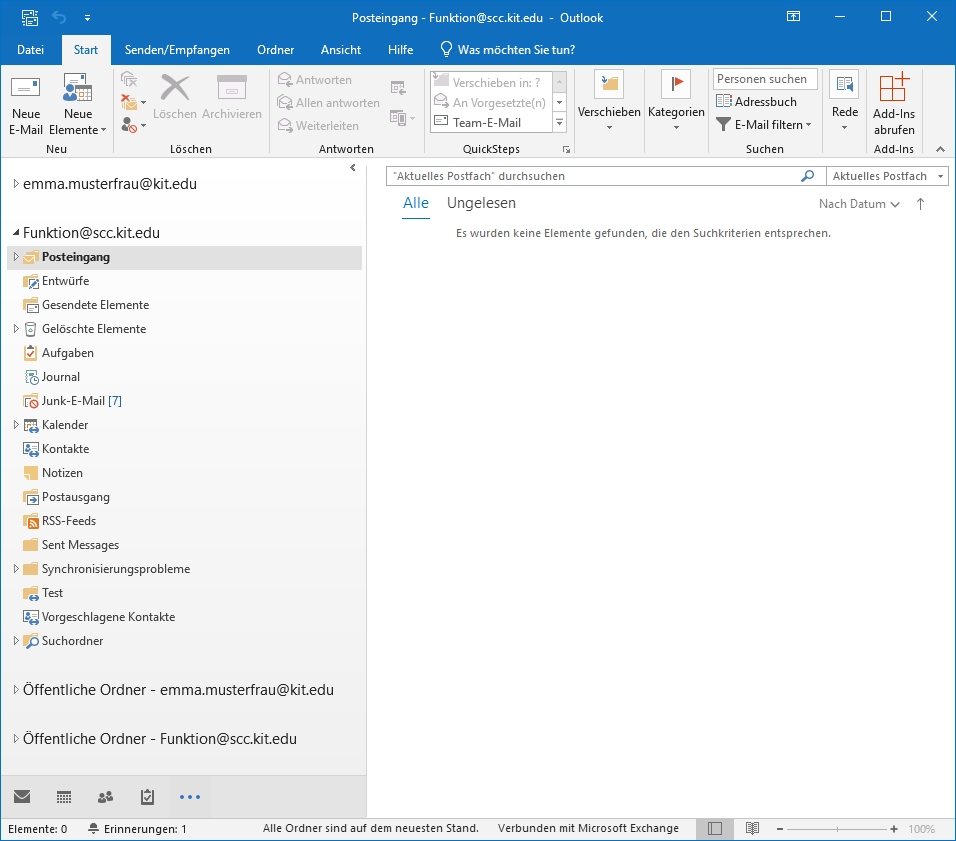
Task: Open the tasks view in bottom navigation
Action: (147, 797)
